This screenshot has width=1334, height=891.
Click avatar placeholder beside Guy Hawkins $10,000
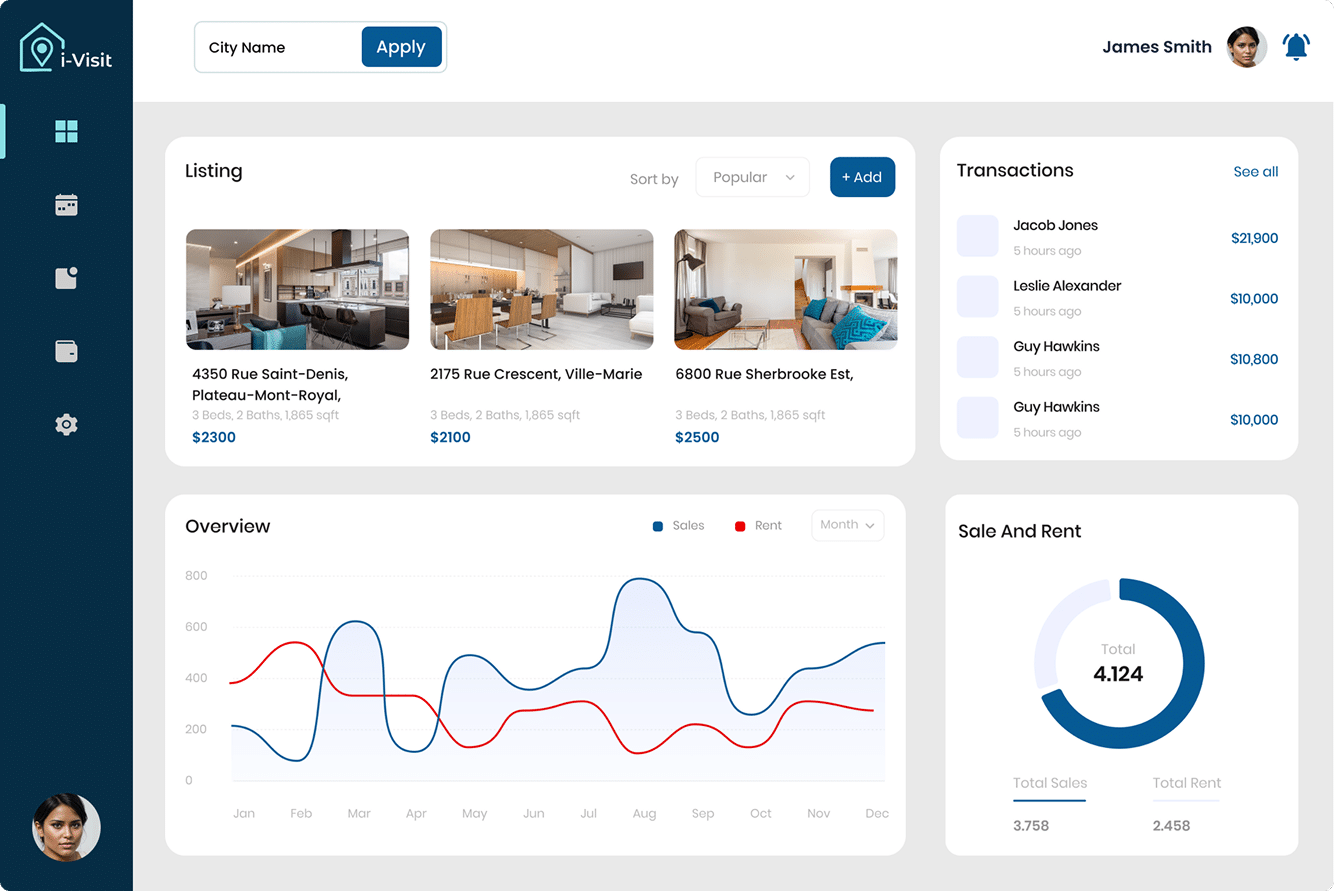(978, 418)
